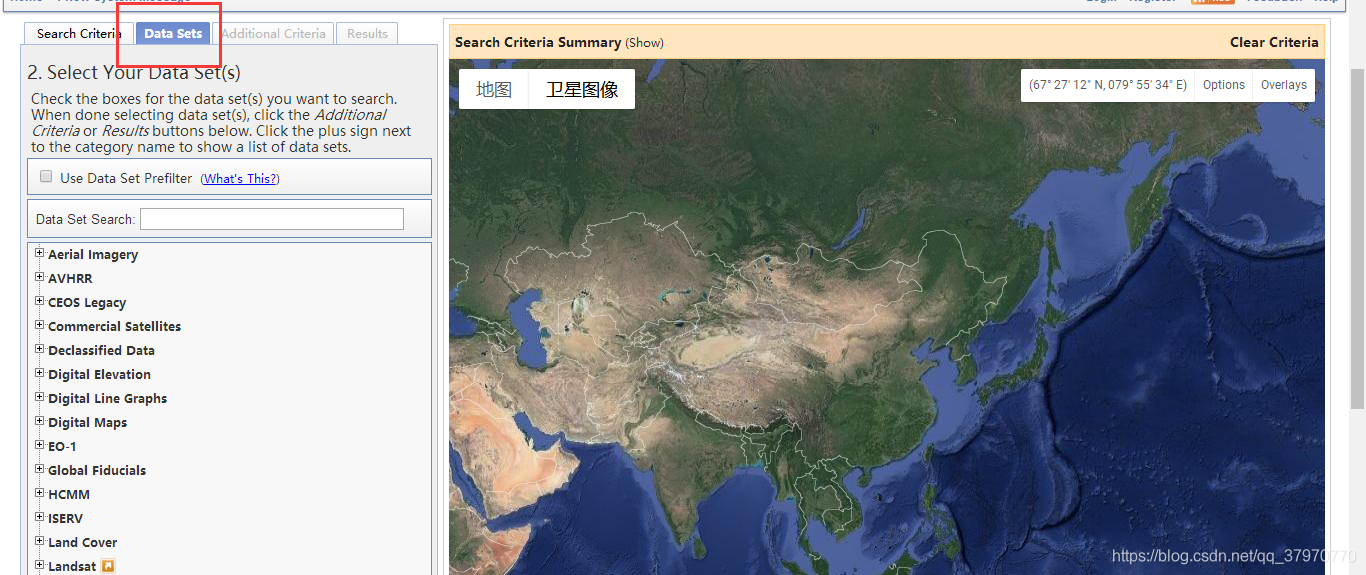The height and width of the screenshot is (575, 1366).
Task: Select the Aerial Imagery label
Action: pos(93,254)
